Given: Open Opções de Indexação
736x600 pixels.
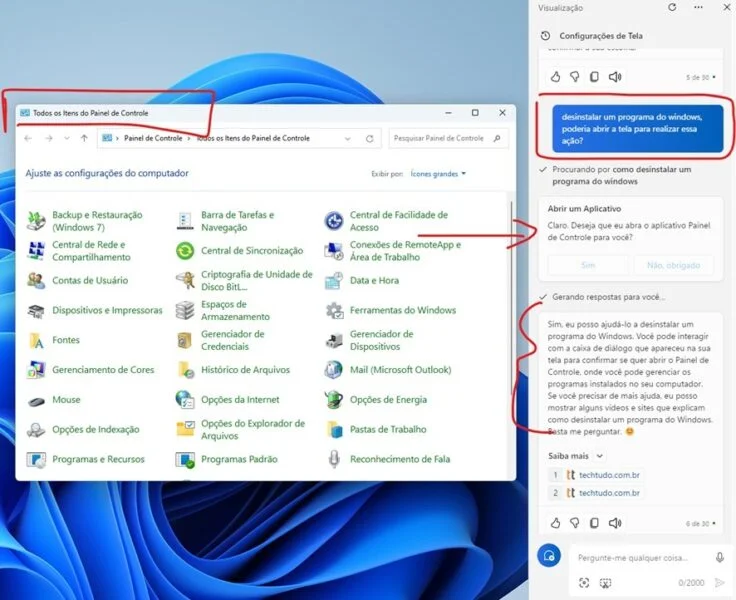Looking at the screenshot, I should click(83, 430).
